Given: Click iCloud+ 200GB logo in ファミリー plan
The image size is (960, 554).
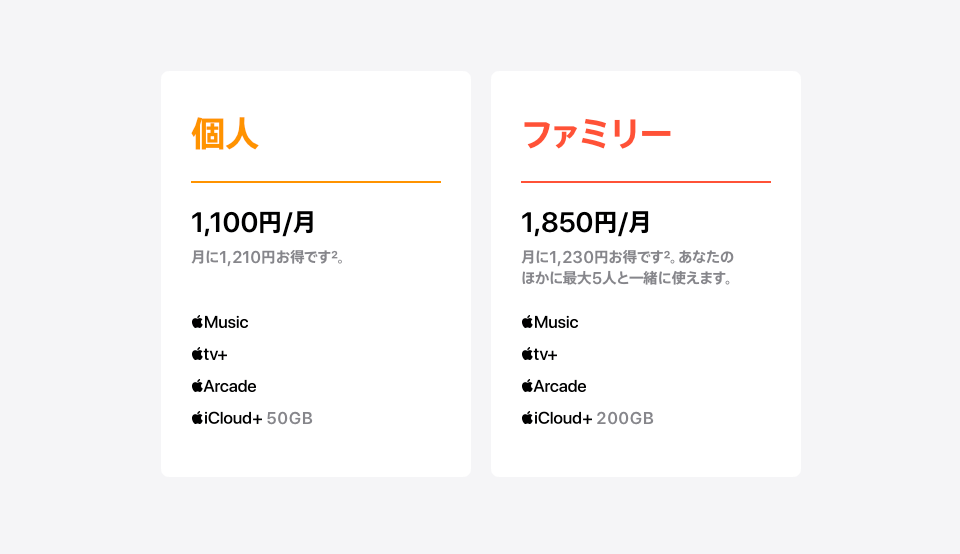Looking at the screenshot, I should click(557, 418).
